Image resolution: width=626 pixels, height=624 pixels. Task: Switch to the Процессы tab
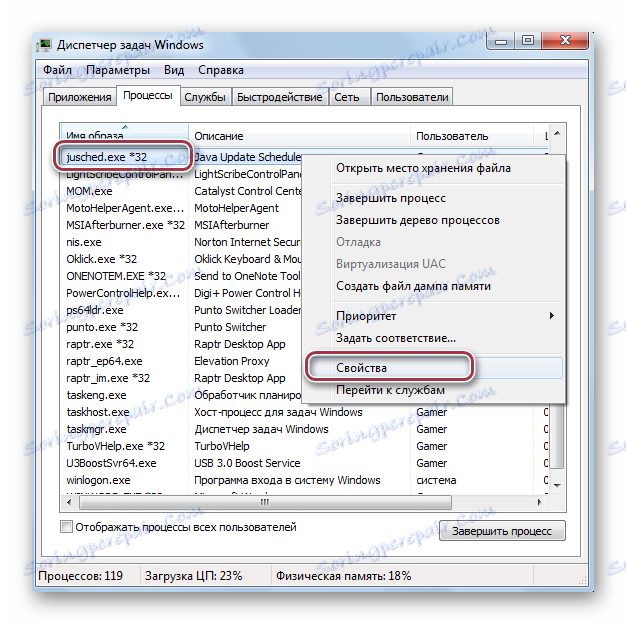click(148, 95)
